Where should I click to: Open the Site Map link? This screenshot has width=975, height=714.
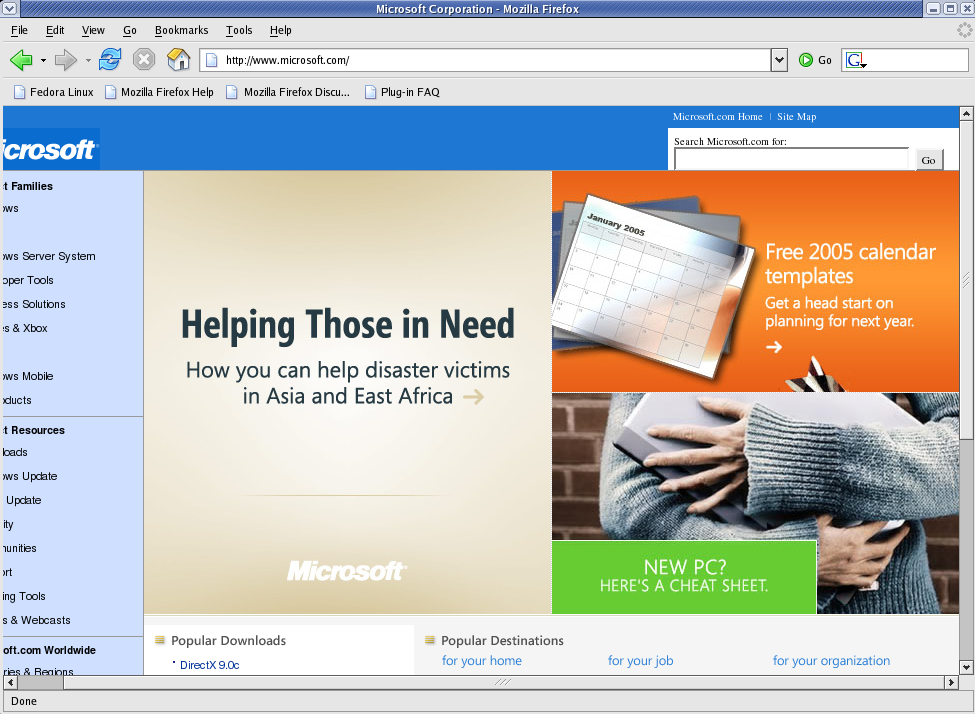tap(797, 117)
